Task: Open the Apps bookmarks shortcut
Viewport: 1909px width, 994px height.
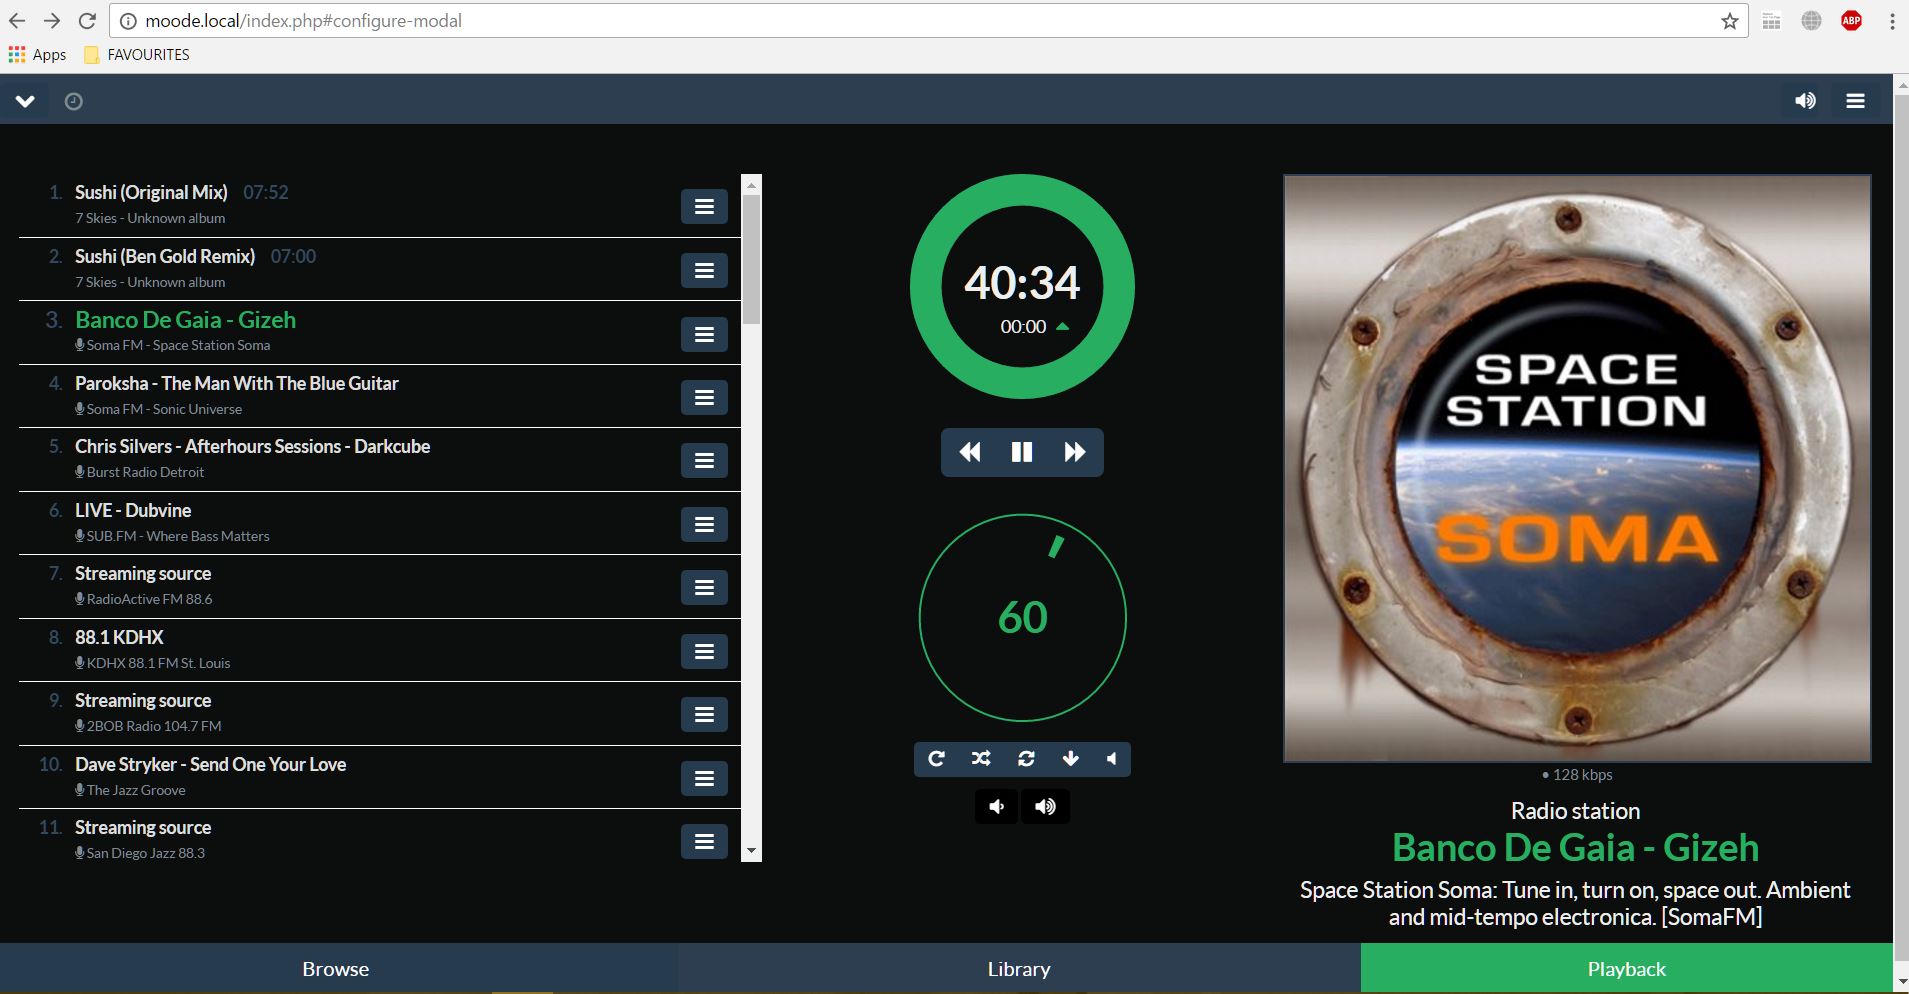Action: pyautogui.click(x=37, y=55)
